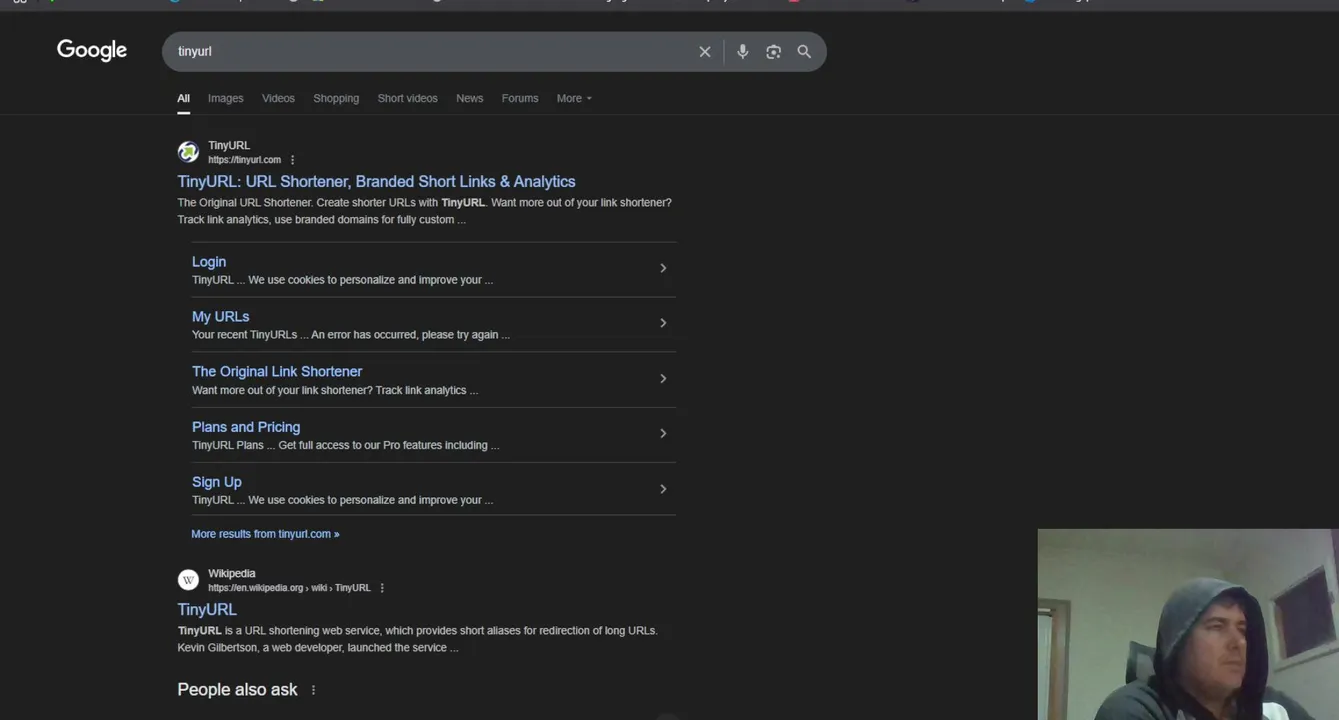Click the magnifying glass search button
Image resolution: width=1339 pixels, height=720 pixels.
point(804,52)
